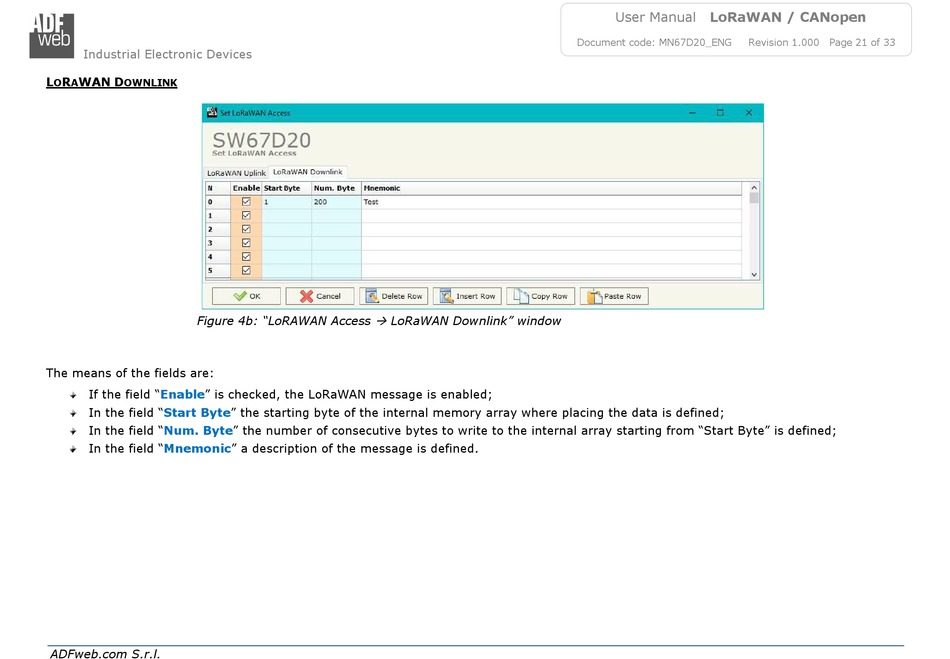Click the Num. Byte cell containing 200
This screenshot has width=950, height=659.
pos(334,202)
